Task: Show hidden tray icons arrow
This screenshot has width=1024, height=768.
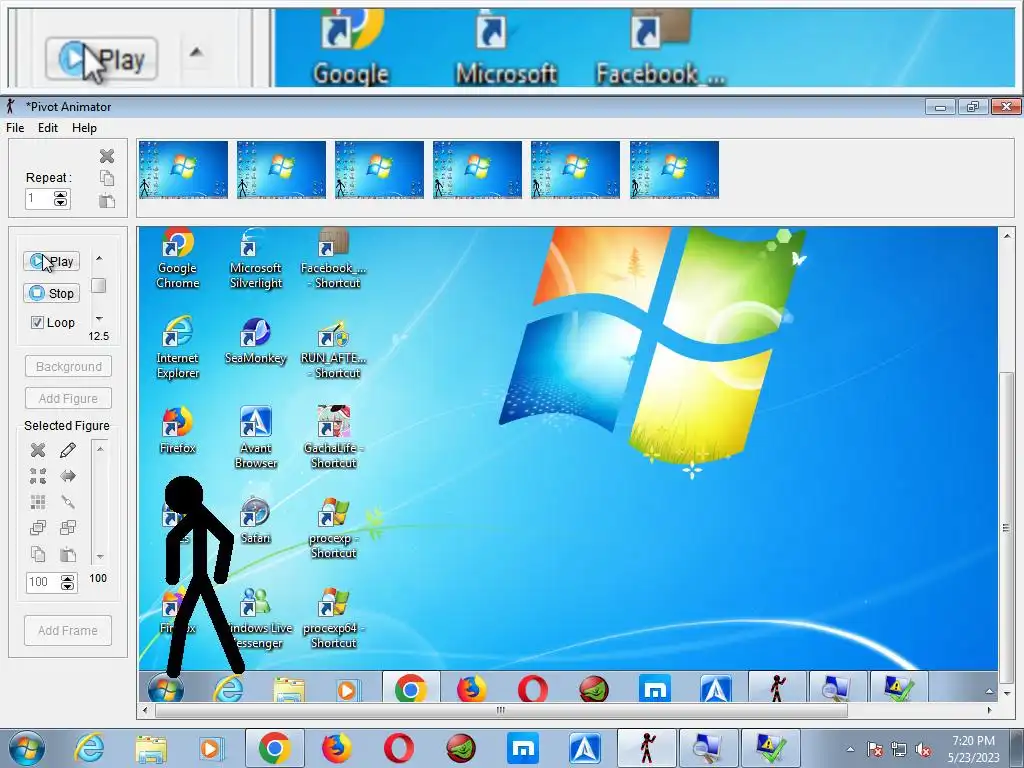Action: coord(850,749)
